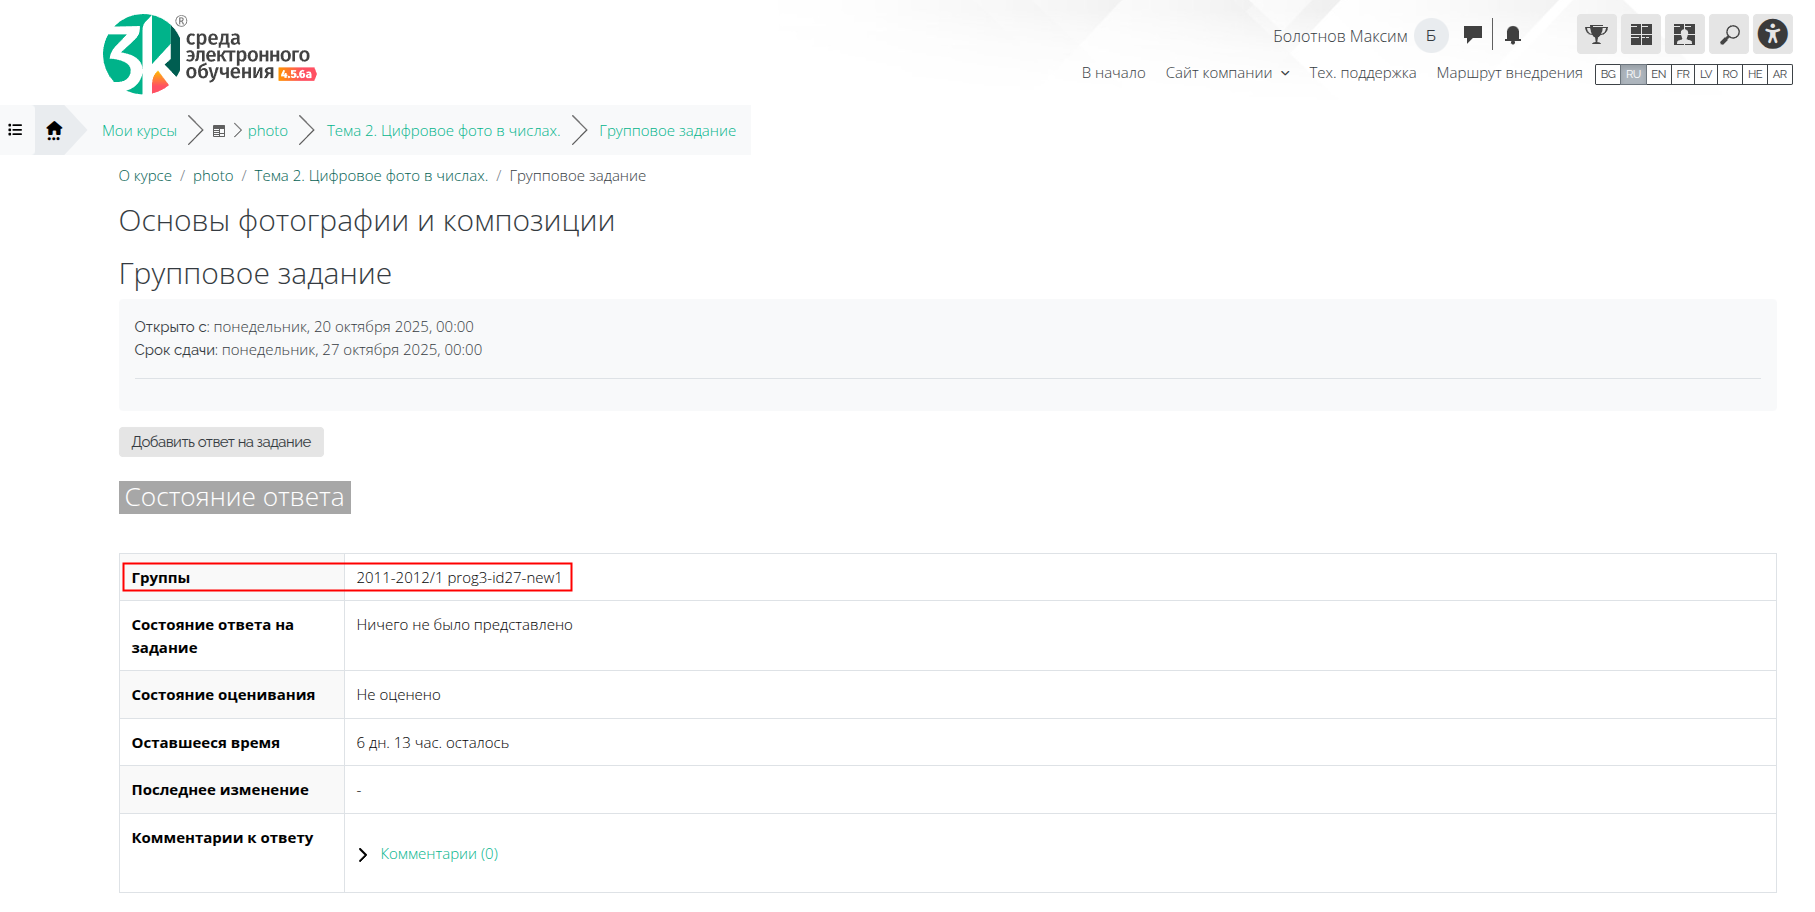Image resolution: width=1815 pixels, height=912 pixels.
Task: Switch site language to BG
Action: 1608,74
